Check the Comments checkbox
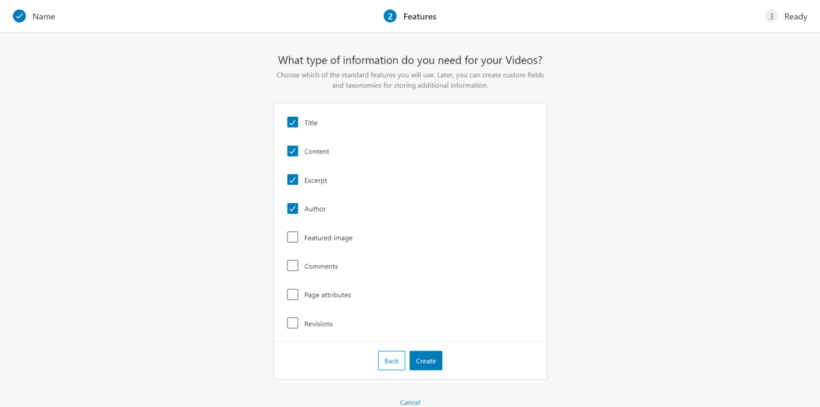 tap(293, 266)
